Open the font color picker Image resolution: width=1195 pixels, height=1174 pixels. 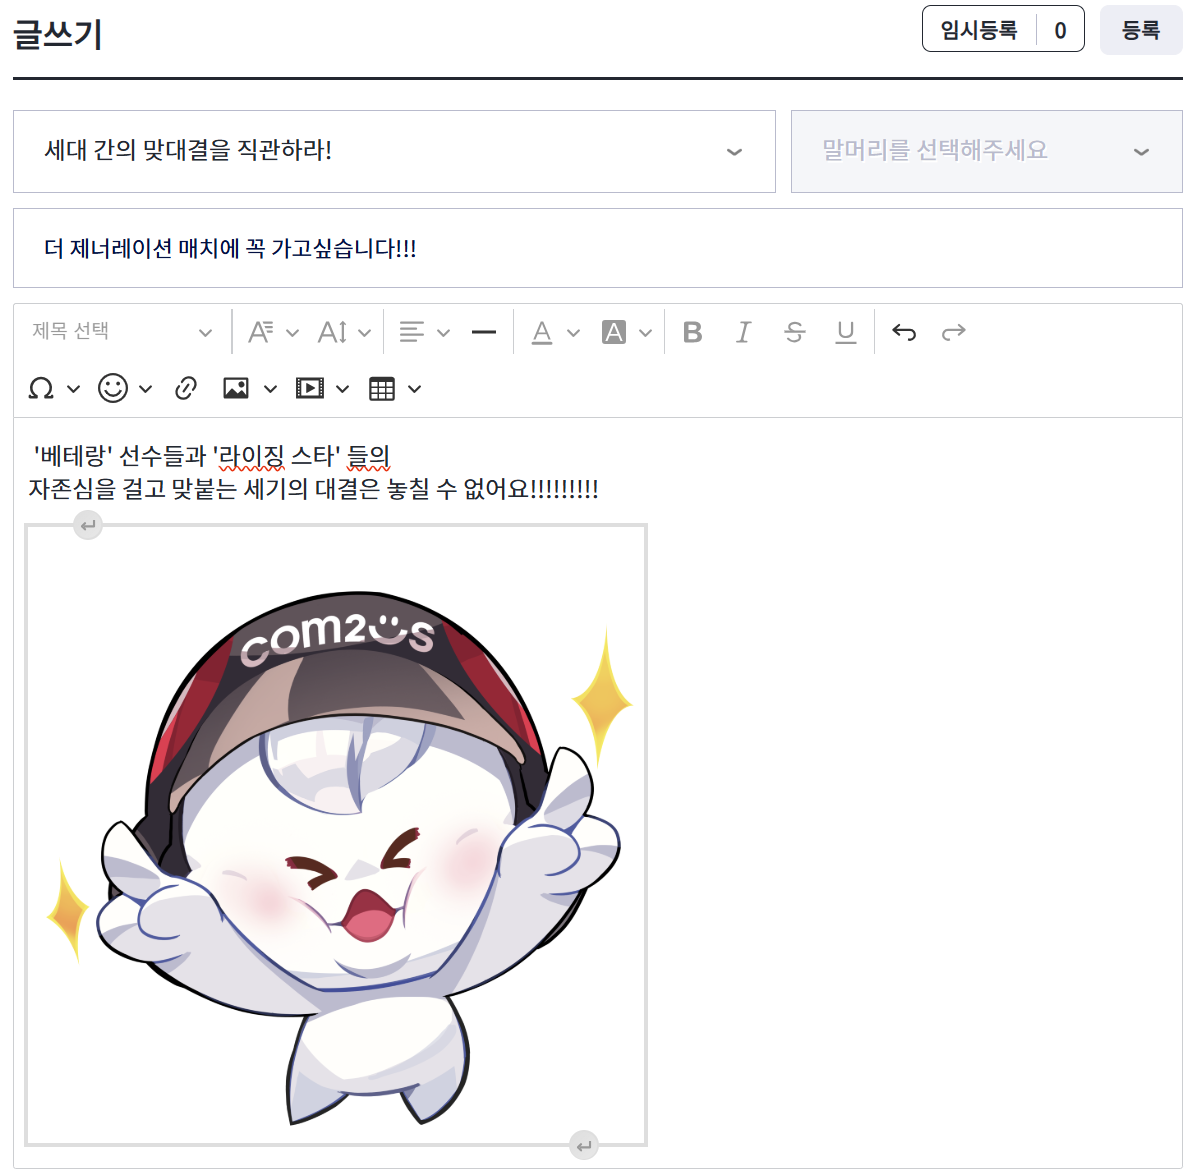tap(542, 332)
